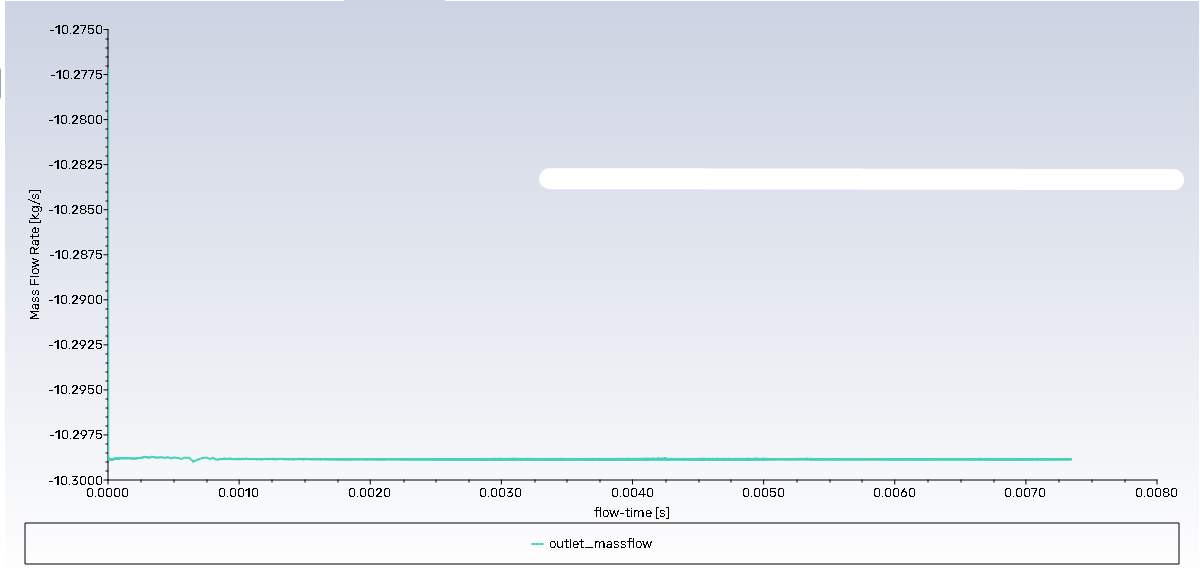
Task: Click the end point of the outlet_massflow curve
Action: coord(1071,459)
